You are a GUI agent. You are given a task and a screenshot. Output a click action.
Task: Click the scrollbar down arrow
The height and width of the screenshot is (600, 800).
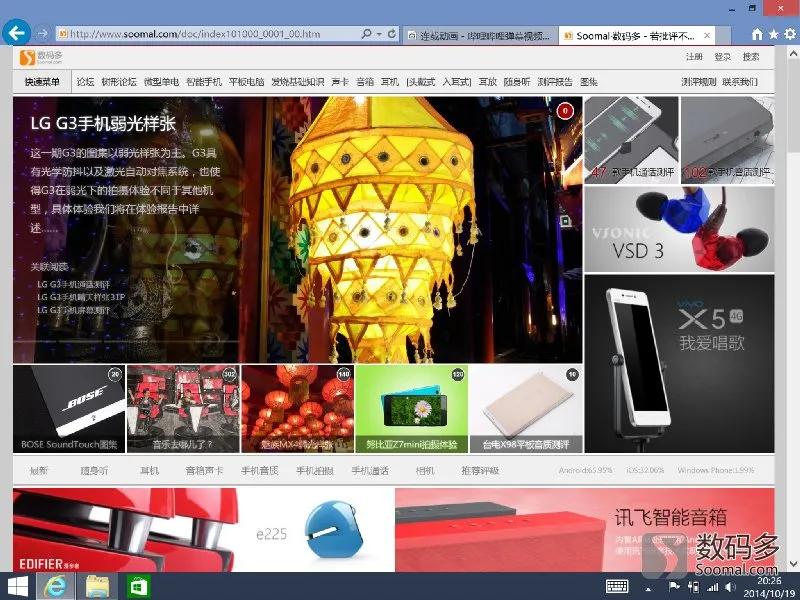click(x=793, y=564)
